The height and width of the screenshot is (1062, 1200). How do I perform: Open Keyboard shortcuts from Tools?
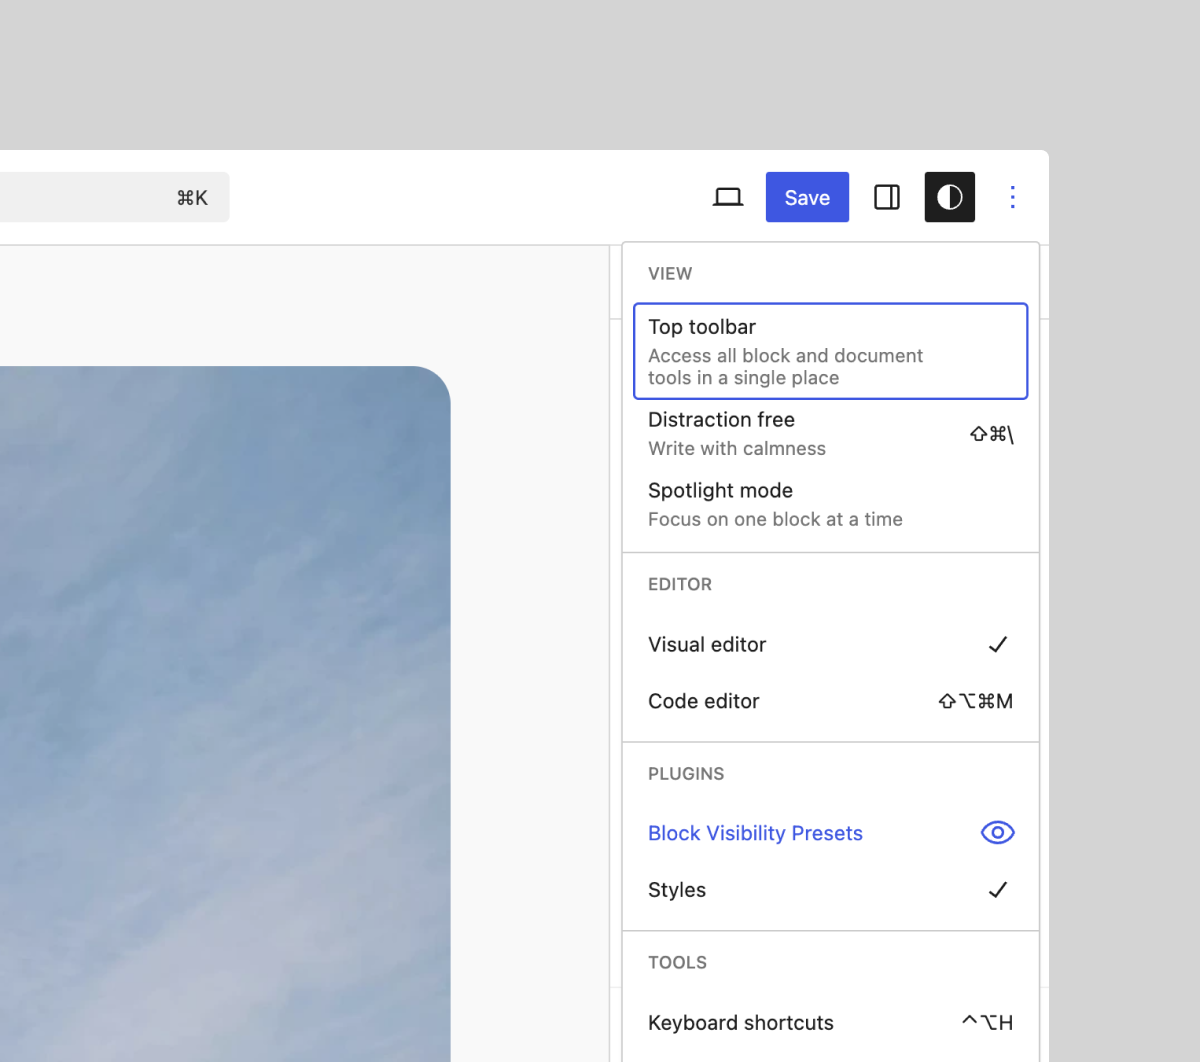pos(741,1023)
